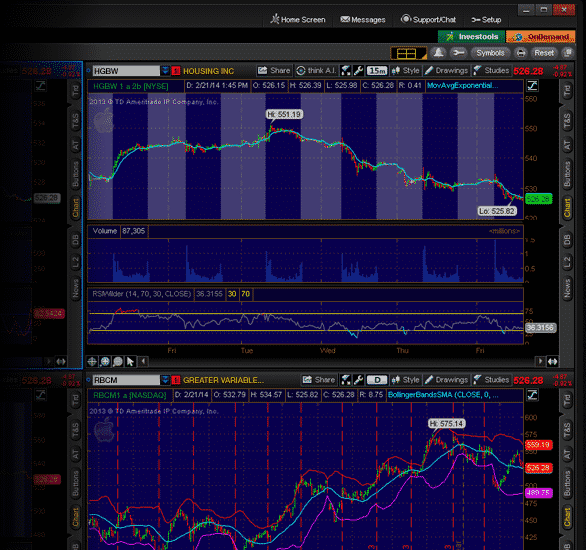The width and height of the screenshot is (586, 550).
Task: Click the Reset button
Action: click(x=544, y=53)
